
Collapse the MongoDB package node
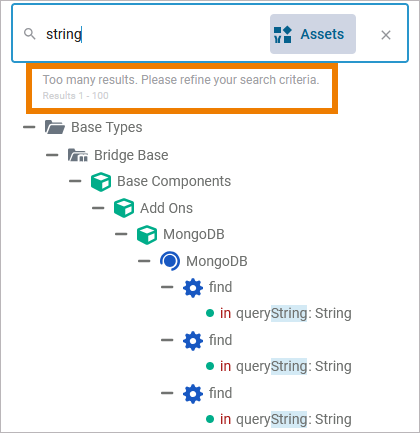(121, 234)
